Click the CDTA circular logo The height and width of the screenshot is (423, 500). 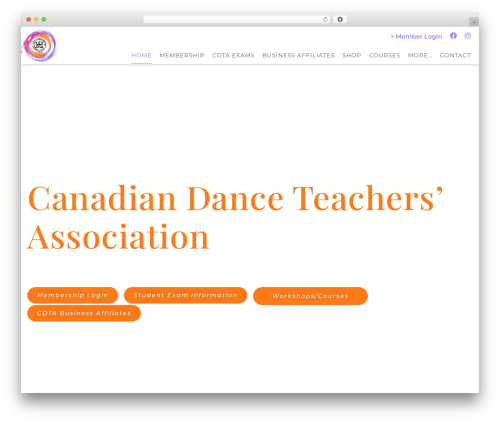pos(40,46)
